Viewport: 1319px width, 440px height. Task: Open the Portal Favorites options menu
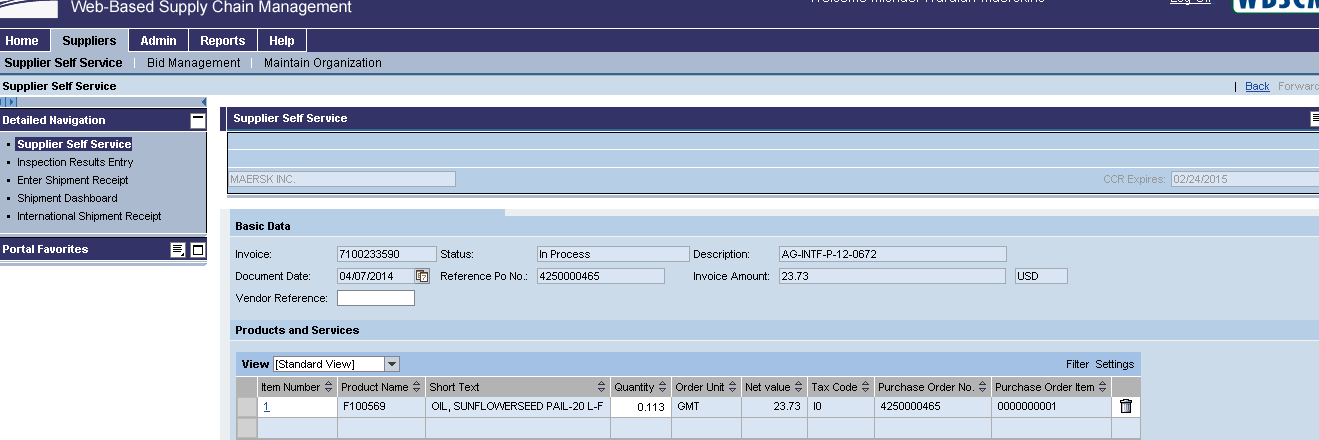[178, 250]
